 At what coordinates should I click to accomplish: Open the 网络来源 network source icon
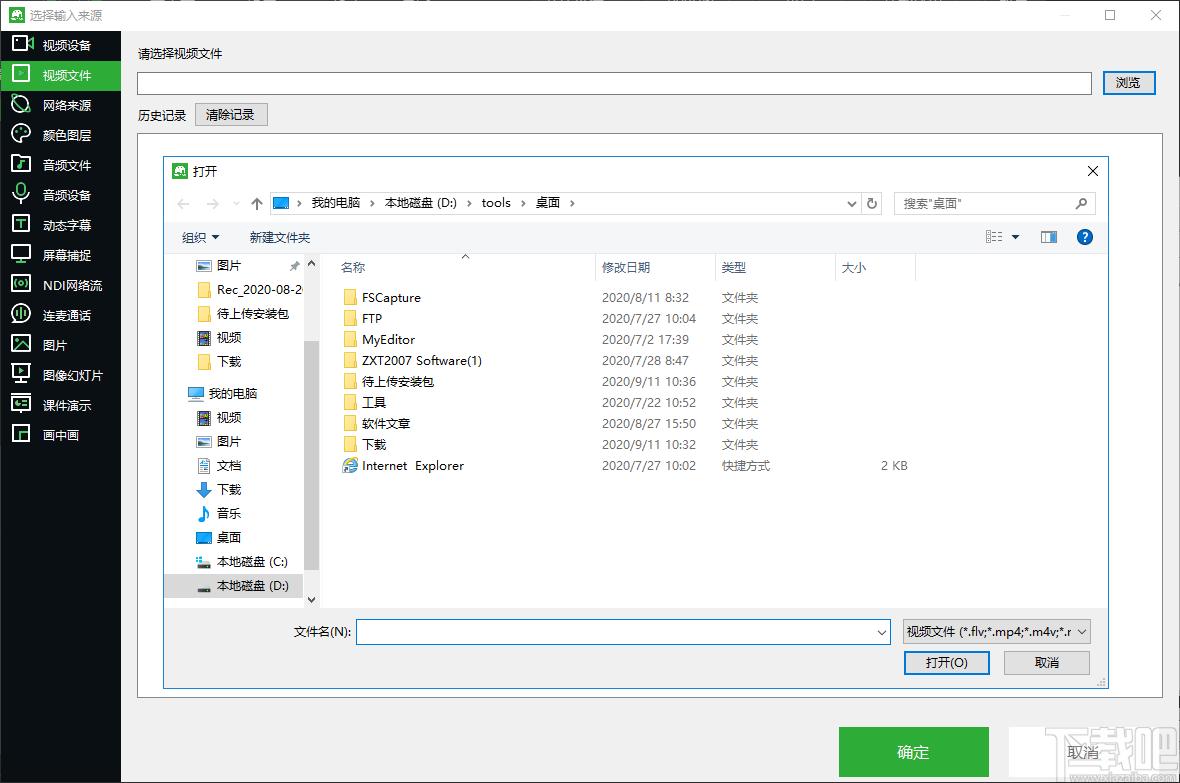[x=21, y=105]
